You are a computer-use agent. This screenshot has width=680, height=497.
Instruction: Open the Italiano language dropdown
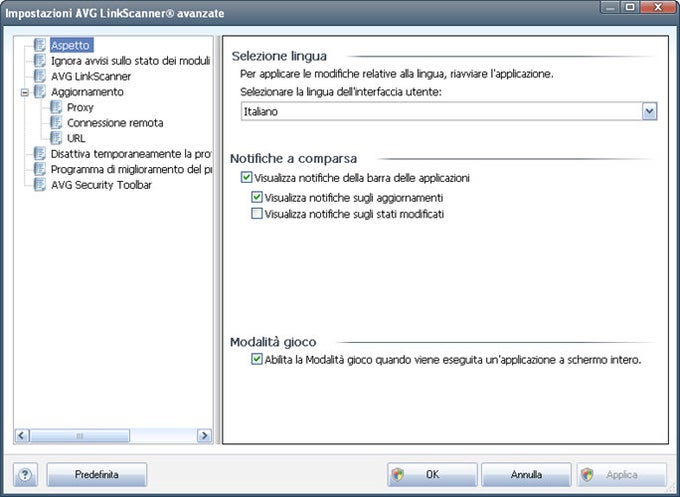click(649, 111)
